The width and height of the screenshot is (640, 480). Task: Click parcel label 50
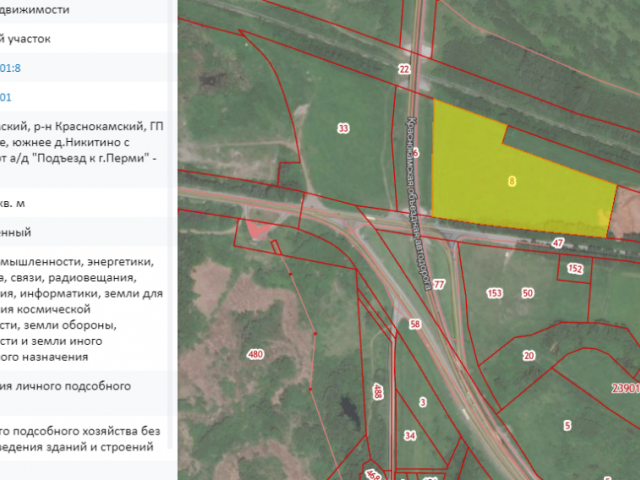pyautogui.click(x=527, y=293)
